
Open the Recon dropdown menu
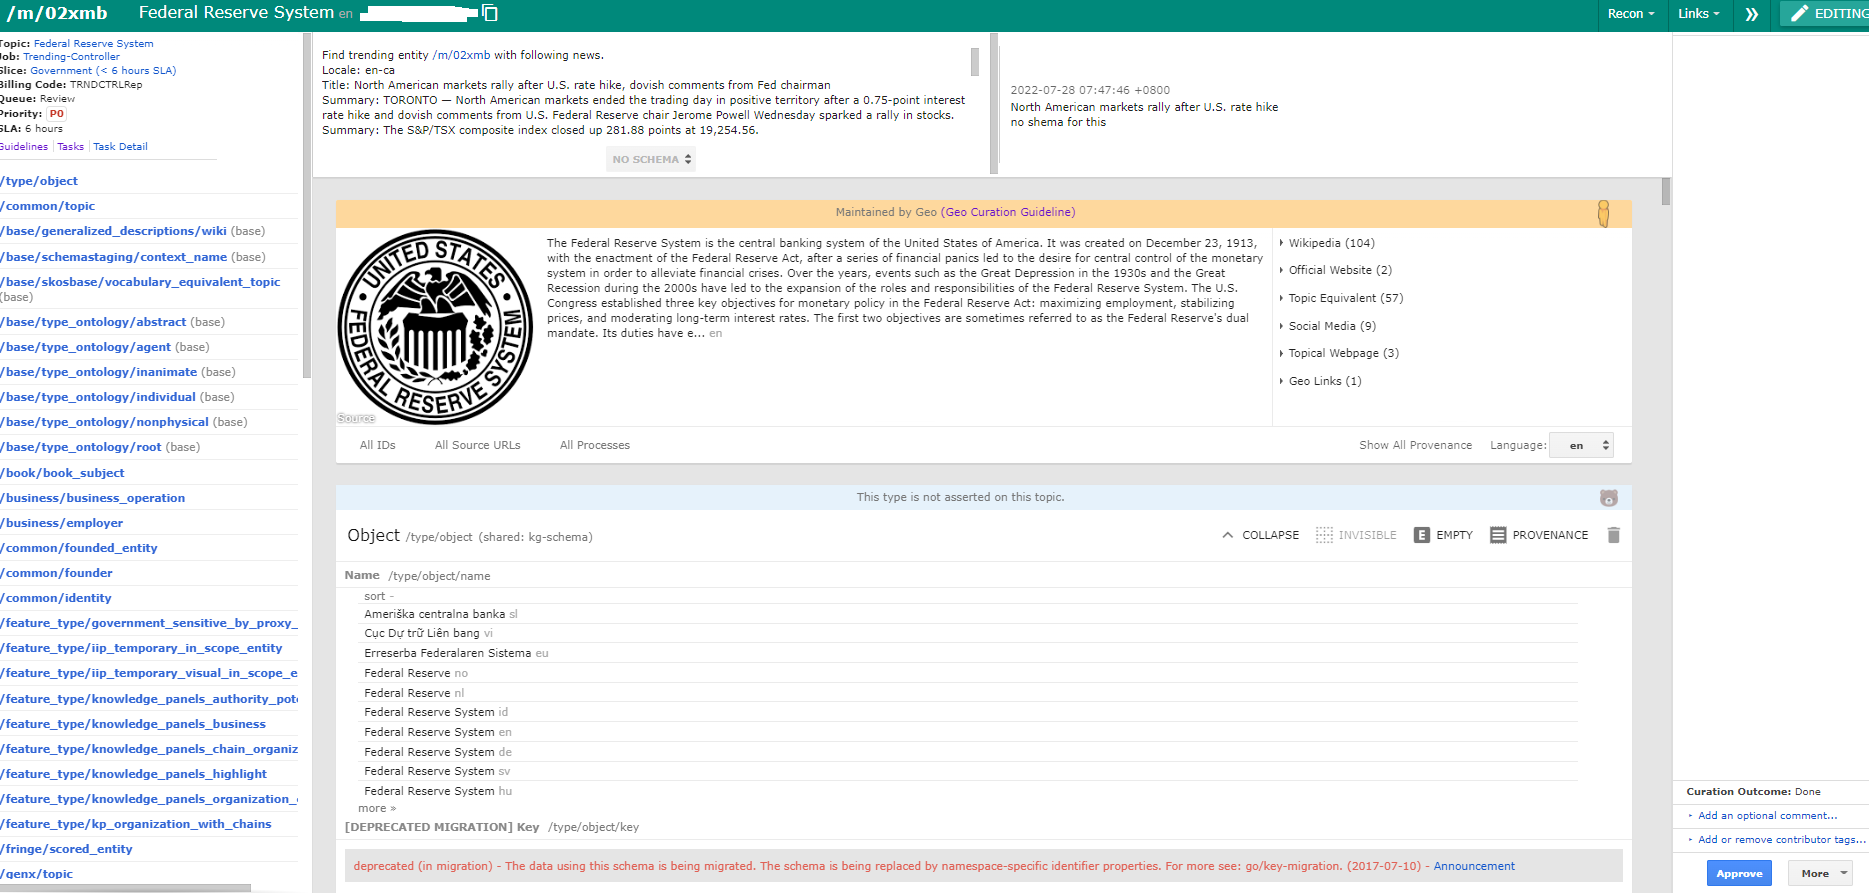click(1631, 14)
